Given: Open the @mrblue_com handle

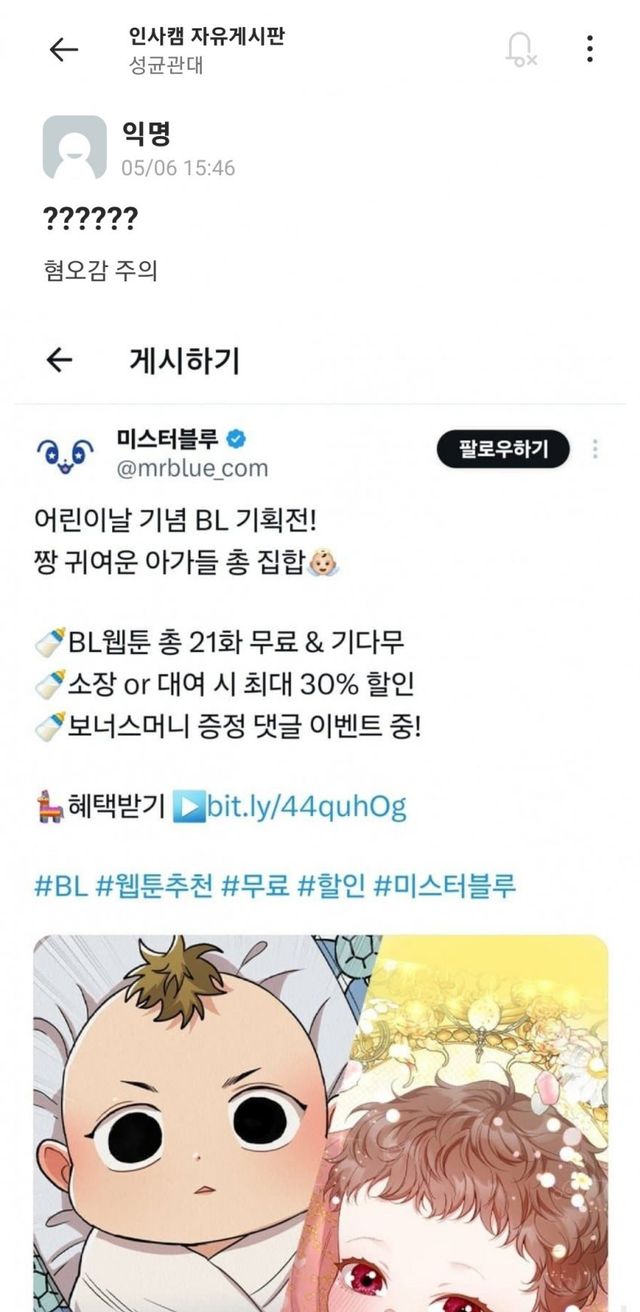Looking at the screenshot, I should [193, 467].
